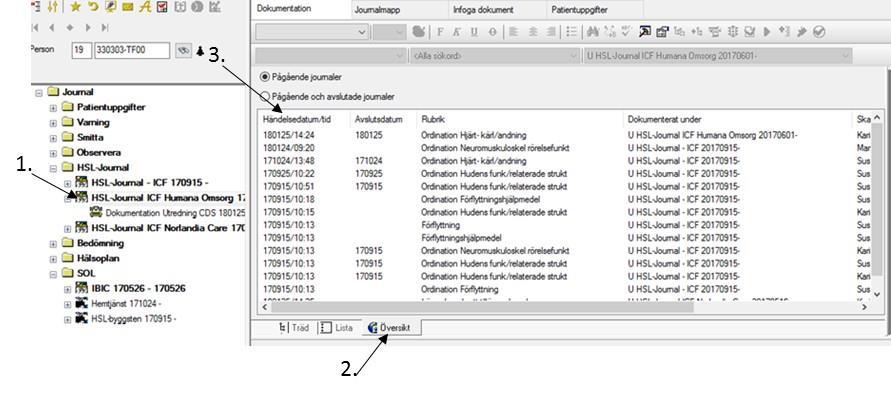This screenshot has height=396, width=891.
Task: Align text right in documentation toolbar
Action: click(x=551, y=32)
